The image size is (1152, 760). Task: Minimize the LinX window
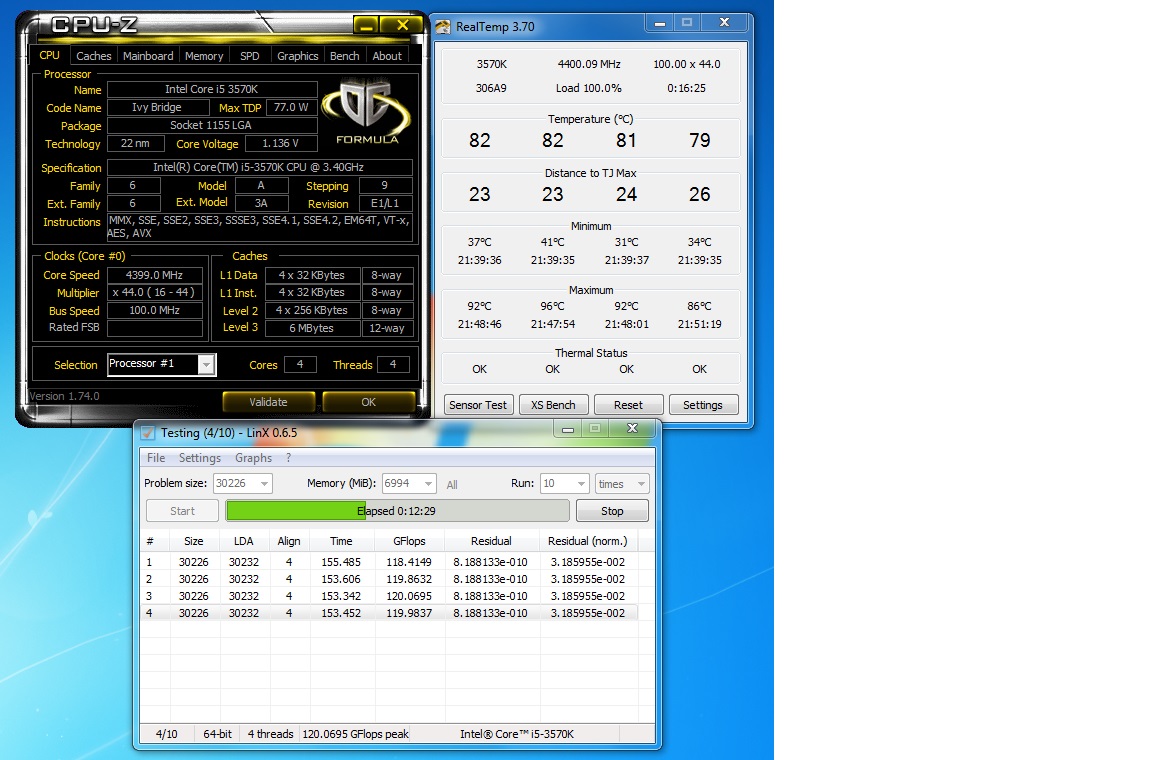[x=568, y=429]
